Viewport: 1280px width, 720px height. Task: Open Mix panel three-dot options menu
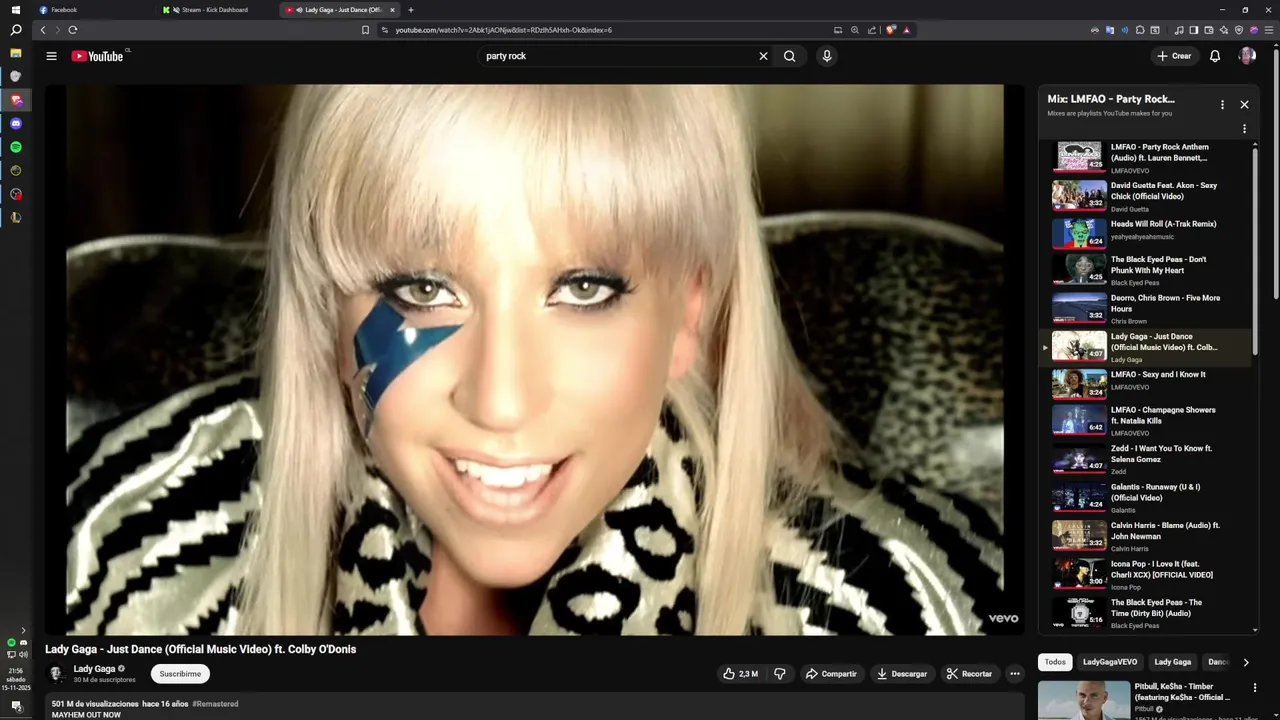click(1222, 104)
